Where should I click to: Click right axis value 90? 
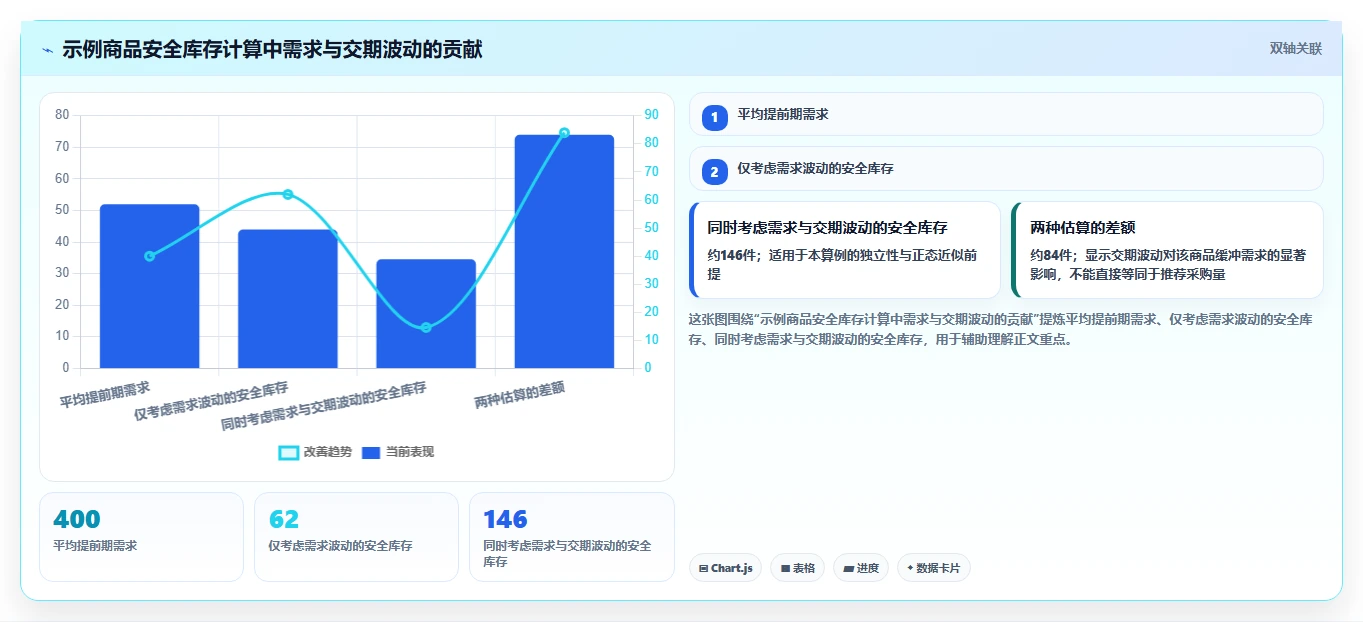coord(651,115)
